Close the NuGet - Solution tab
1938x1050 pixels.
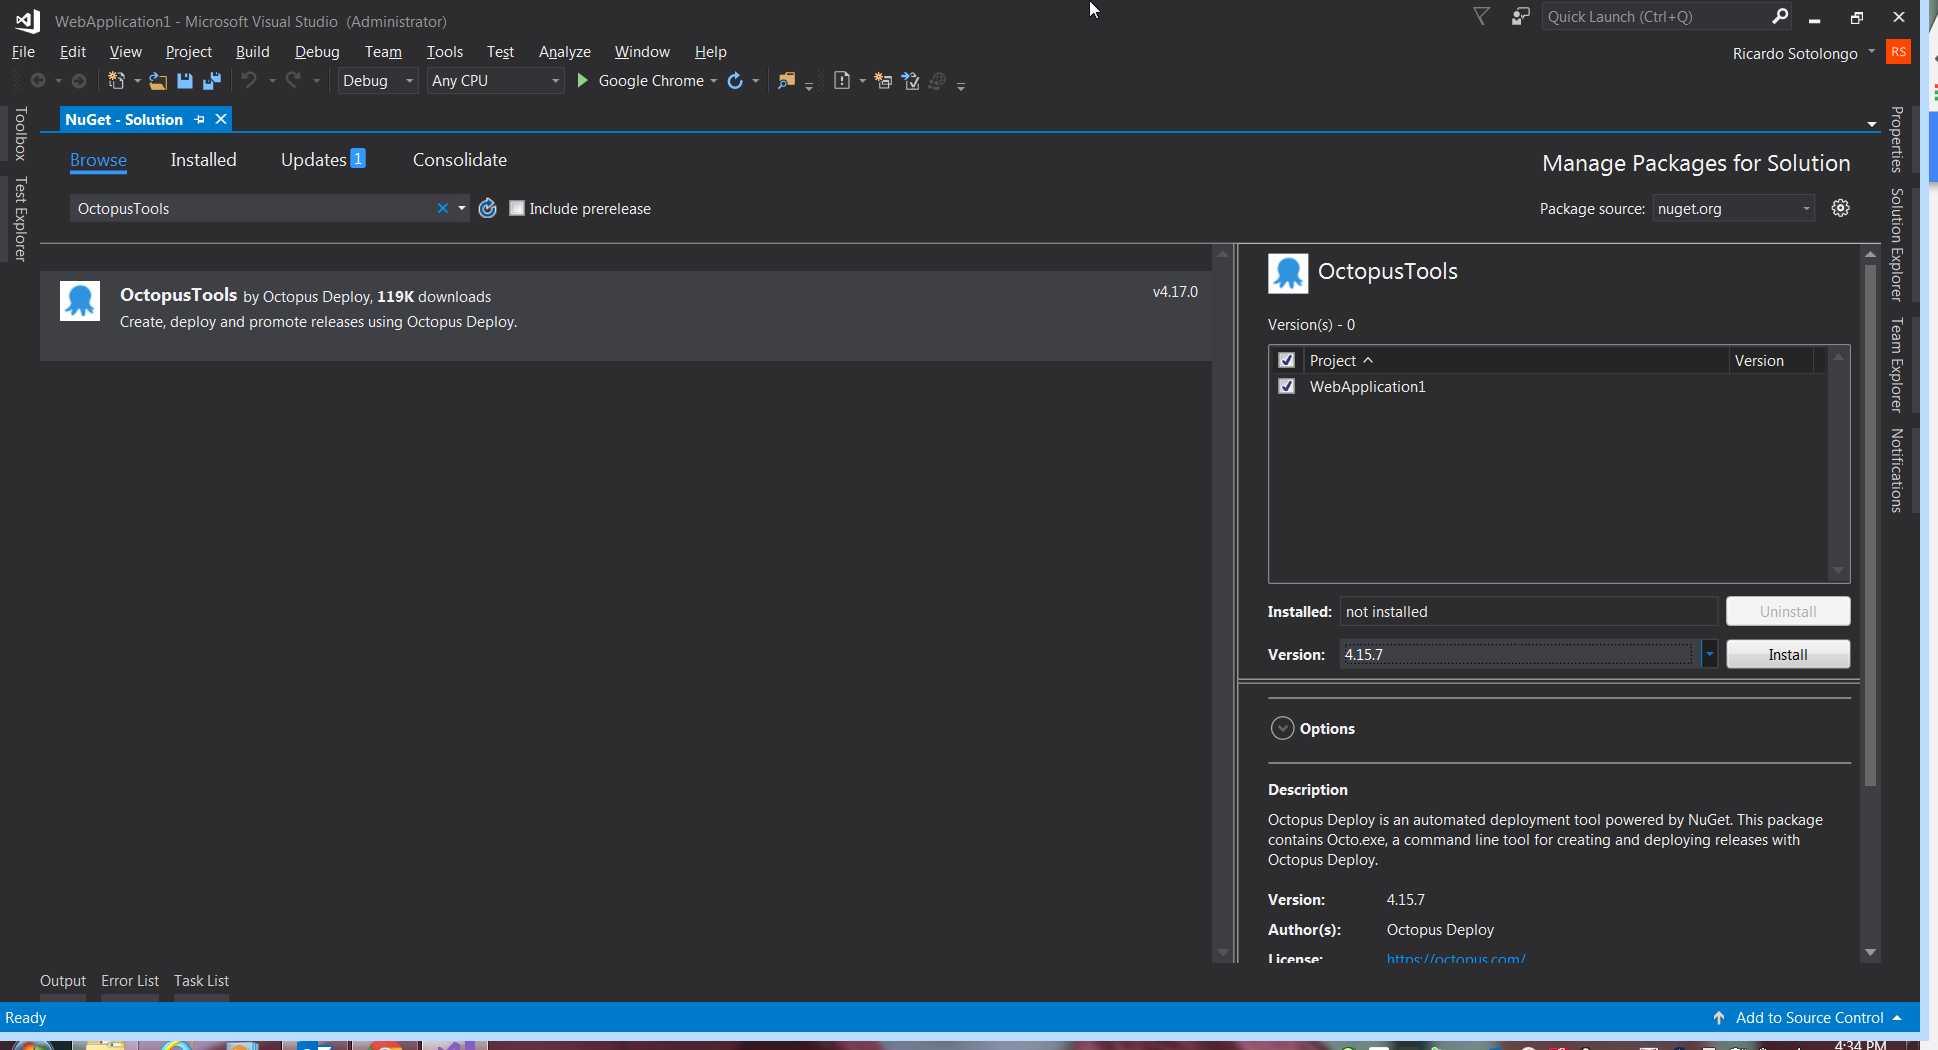coord(221,119)
